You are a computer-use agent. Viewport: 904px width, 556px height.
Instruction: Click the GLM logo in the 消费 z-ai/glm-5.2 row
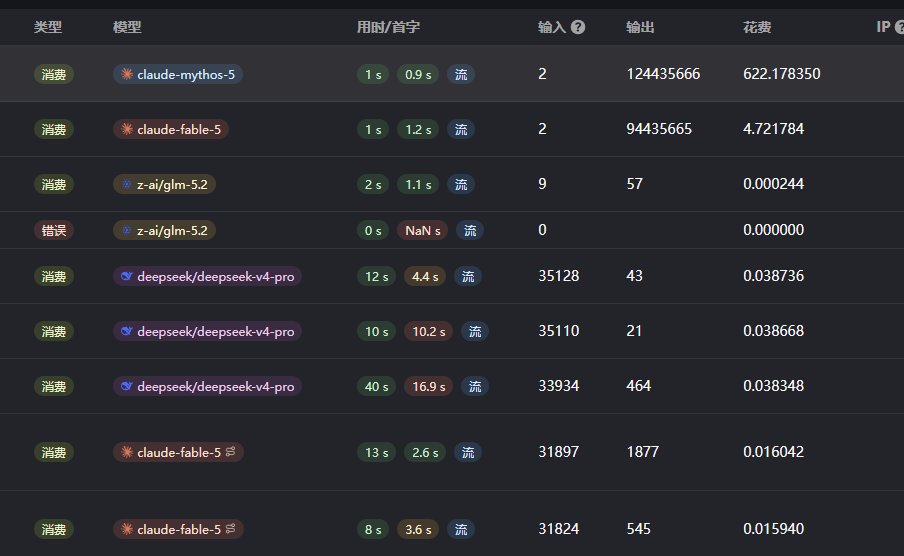click(x=127, y=185)
